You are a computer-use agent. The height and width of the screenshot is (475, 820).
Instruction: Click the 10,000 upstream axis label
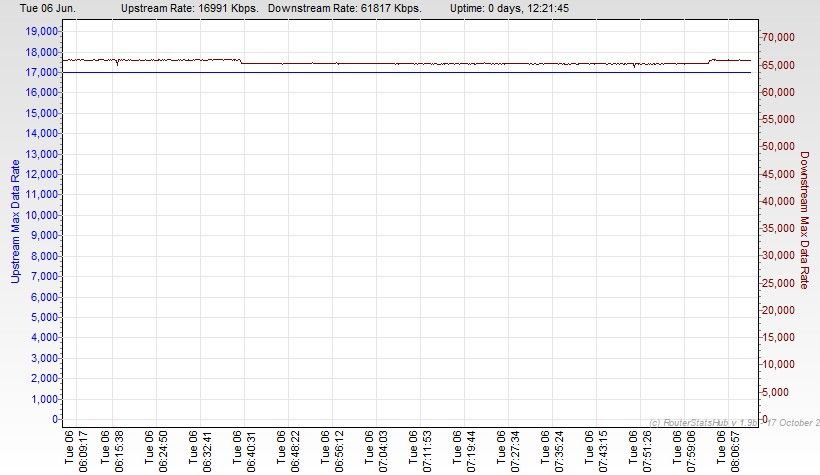click(x=41, y=215)
